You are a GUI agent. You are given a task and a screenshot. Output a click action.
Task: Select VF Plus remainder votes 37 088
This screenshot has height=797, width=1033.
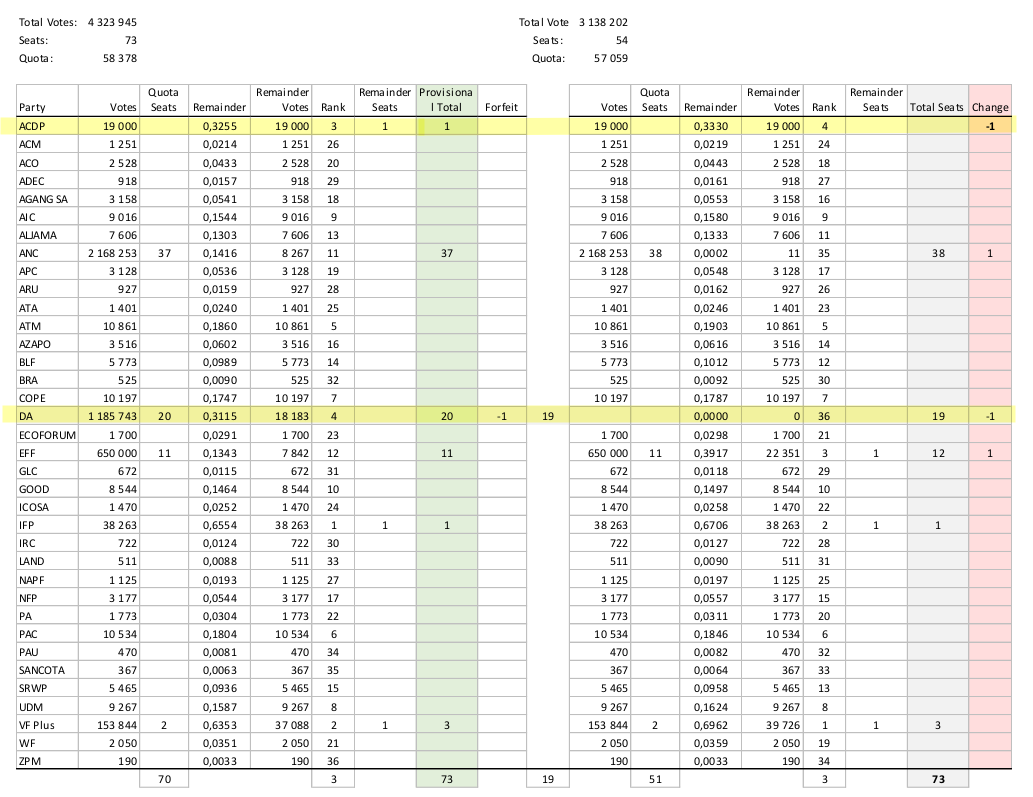[292, 725]
